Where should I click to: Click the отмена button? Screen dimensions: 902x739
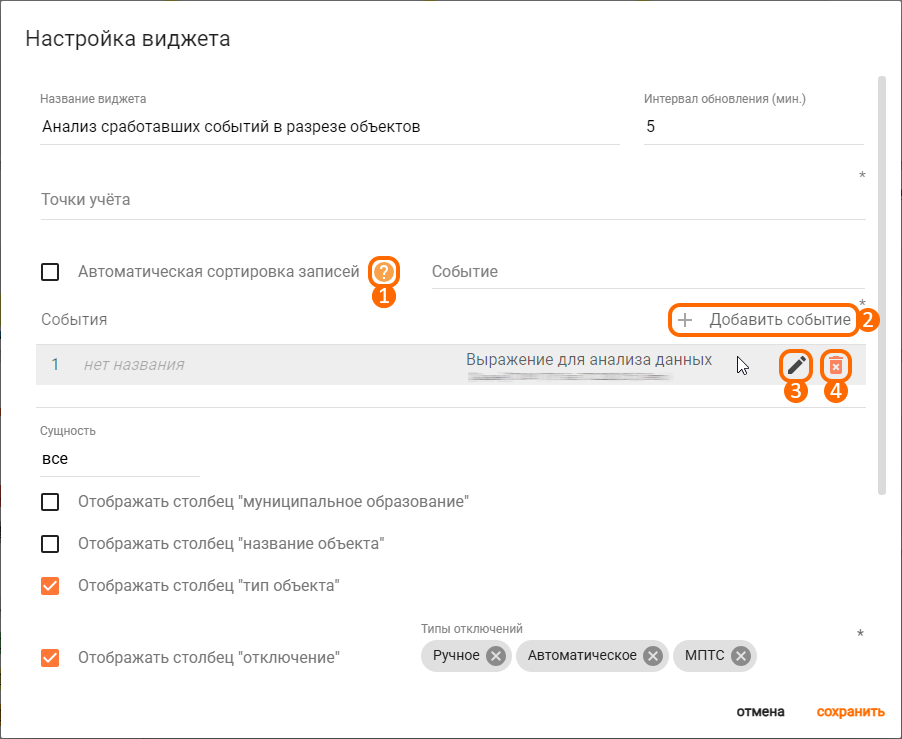tap(760, 712)
